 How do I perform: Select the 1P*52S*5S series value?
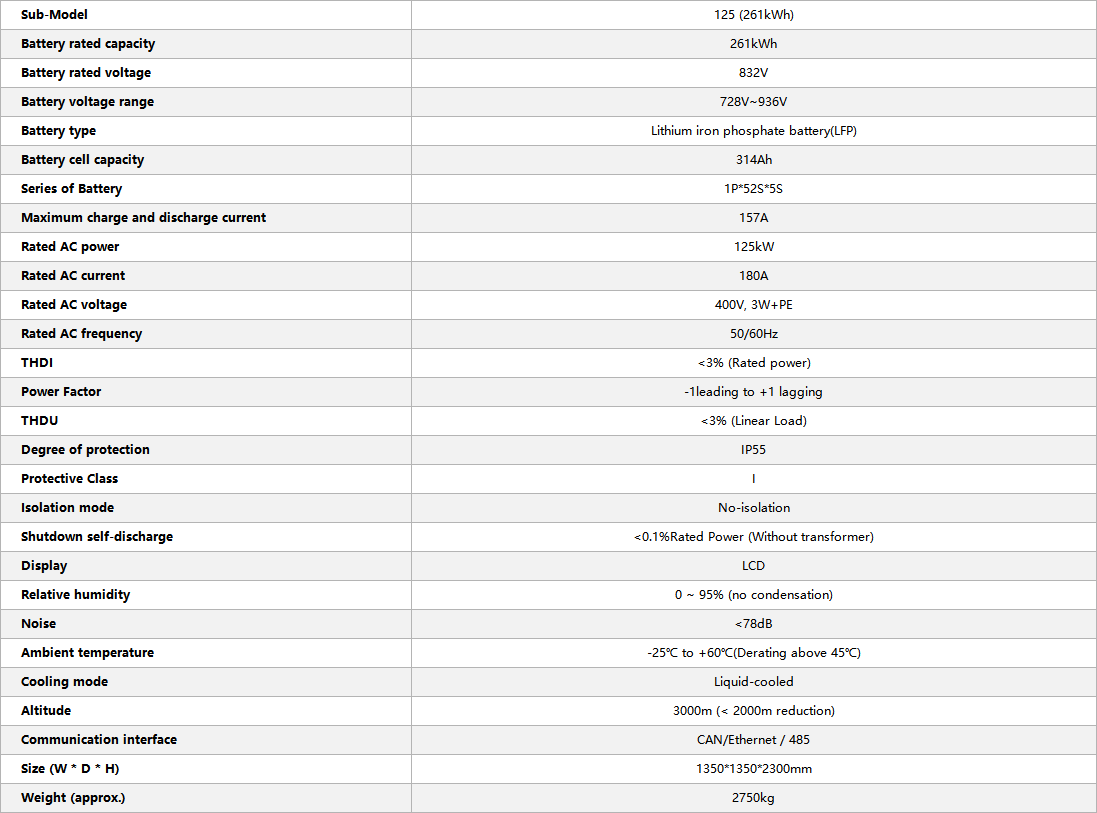point(753,189)
